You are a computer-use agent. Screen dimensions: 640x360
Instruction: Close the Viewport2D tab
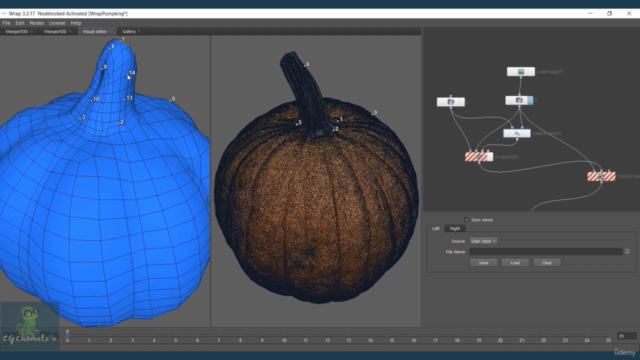click(x=70, y=31)
